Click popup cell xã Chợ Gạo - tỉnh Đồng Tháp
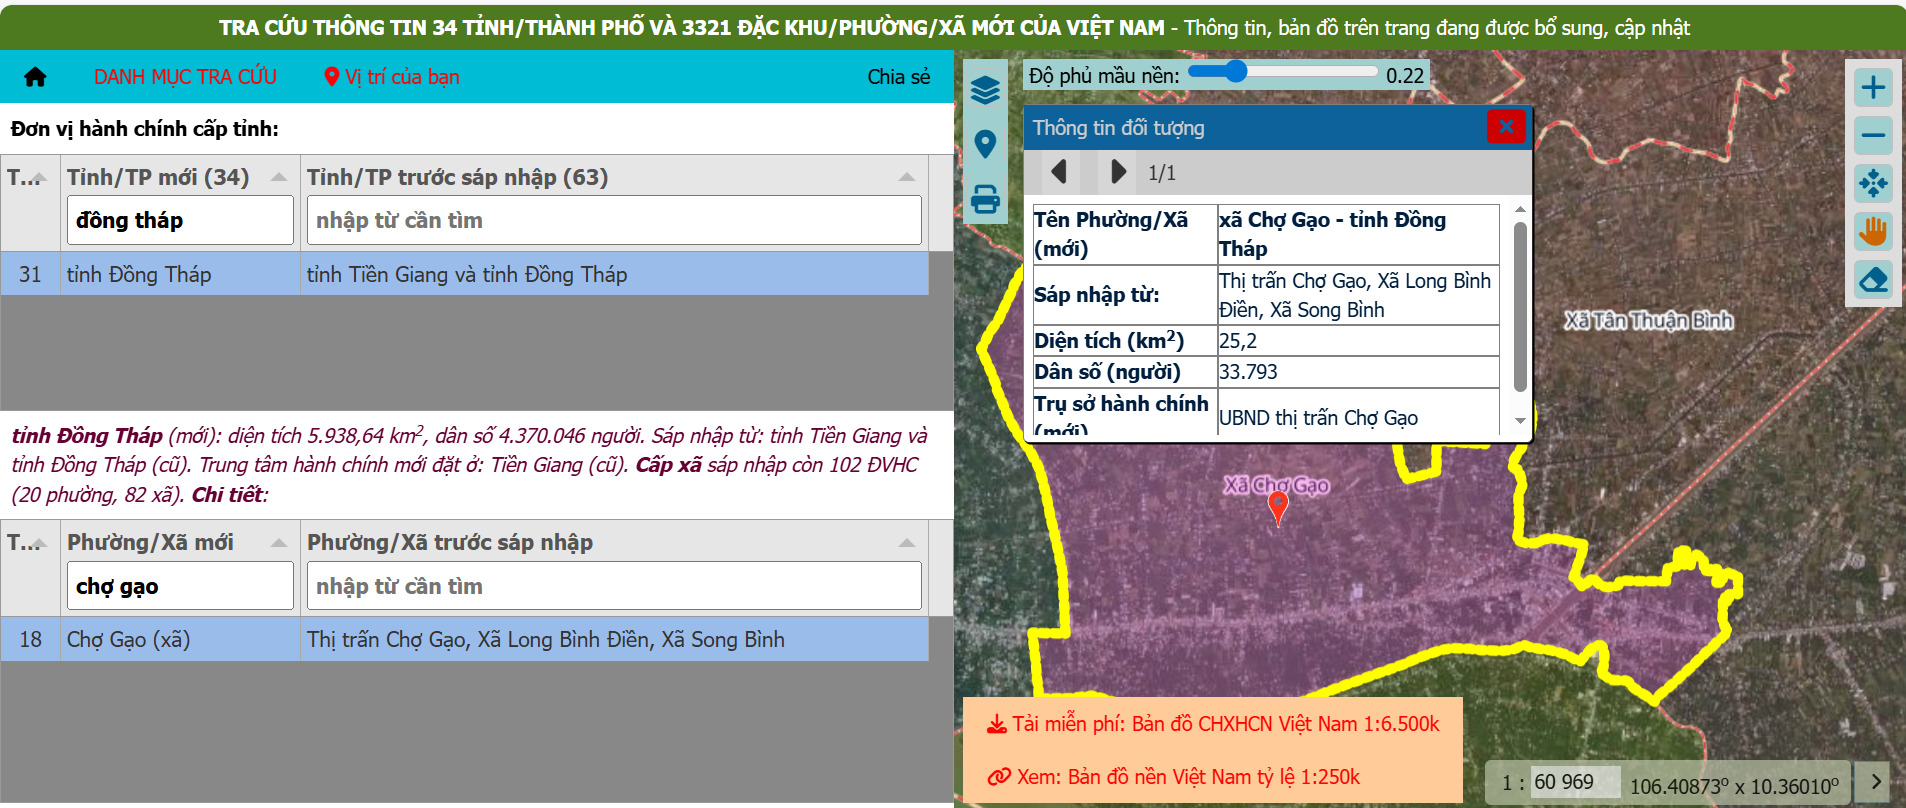Screen dimensions: 1906x808 [x=1357, y=234]
